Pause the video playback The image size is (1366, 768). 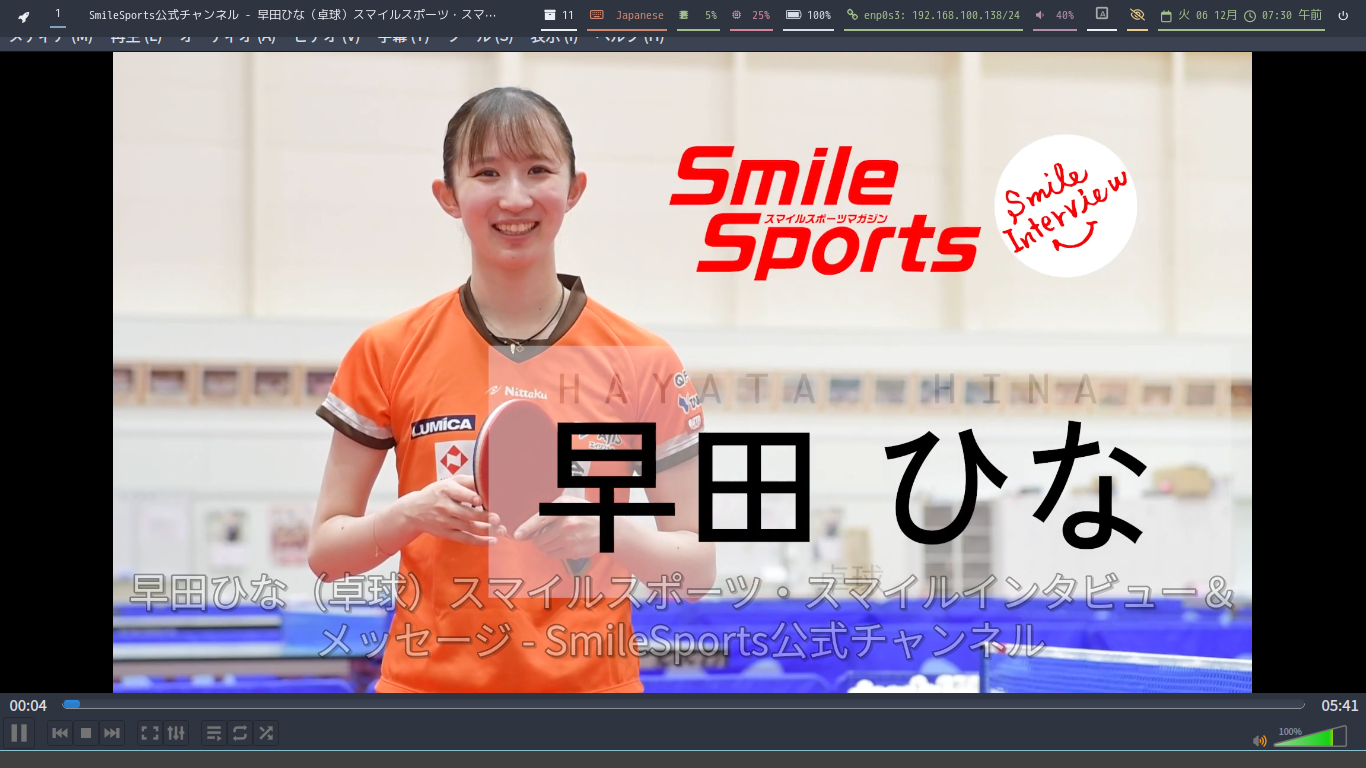click(19, 733)
